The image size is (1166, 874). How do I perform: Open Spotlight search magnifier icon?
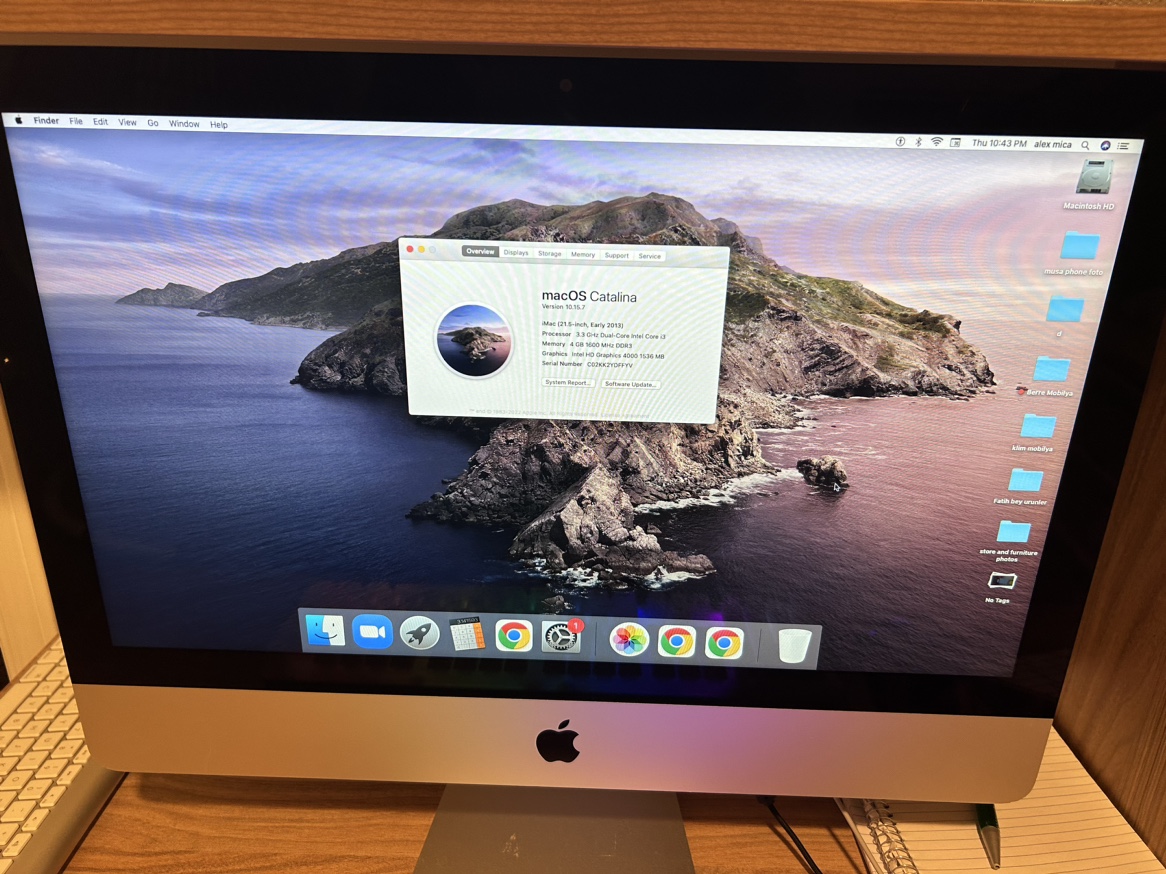pyautogui.click(x=1086, y=145)
